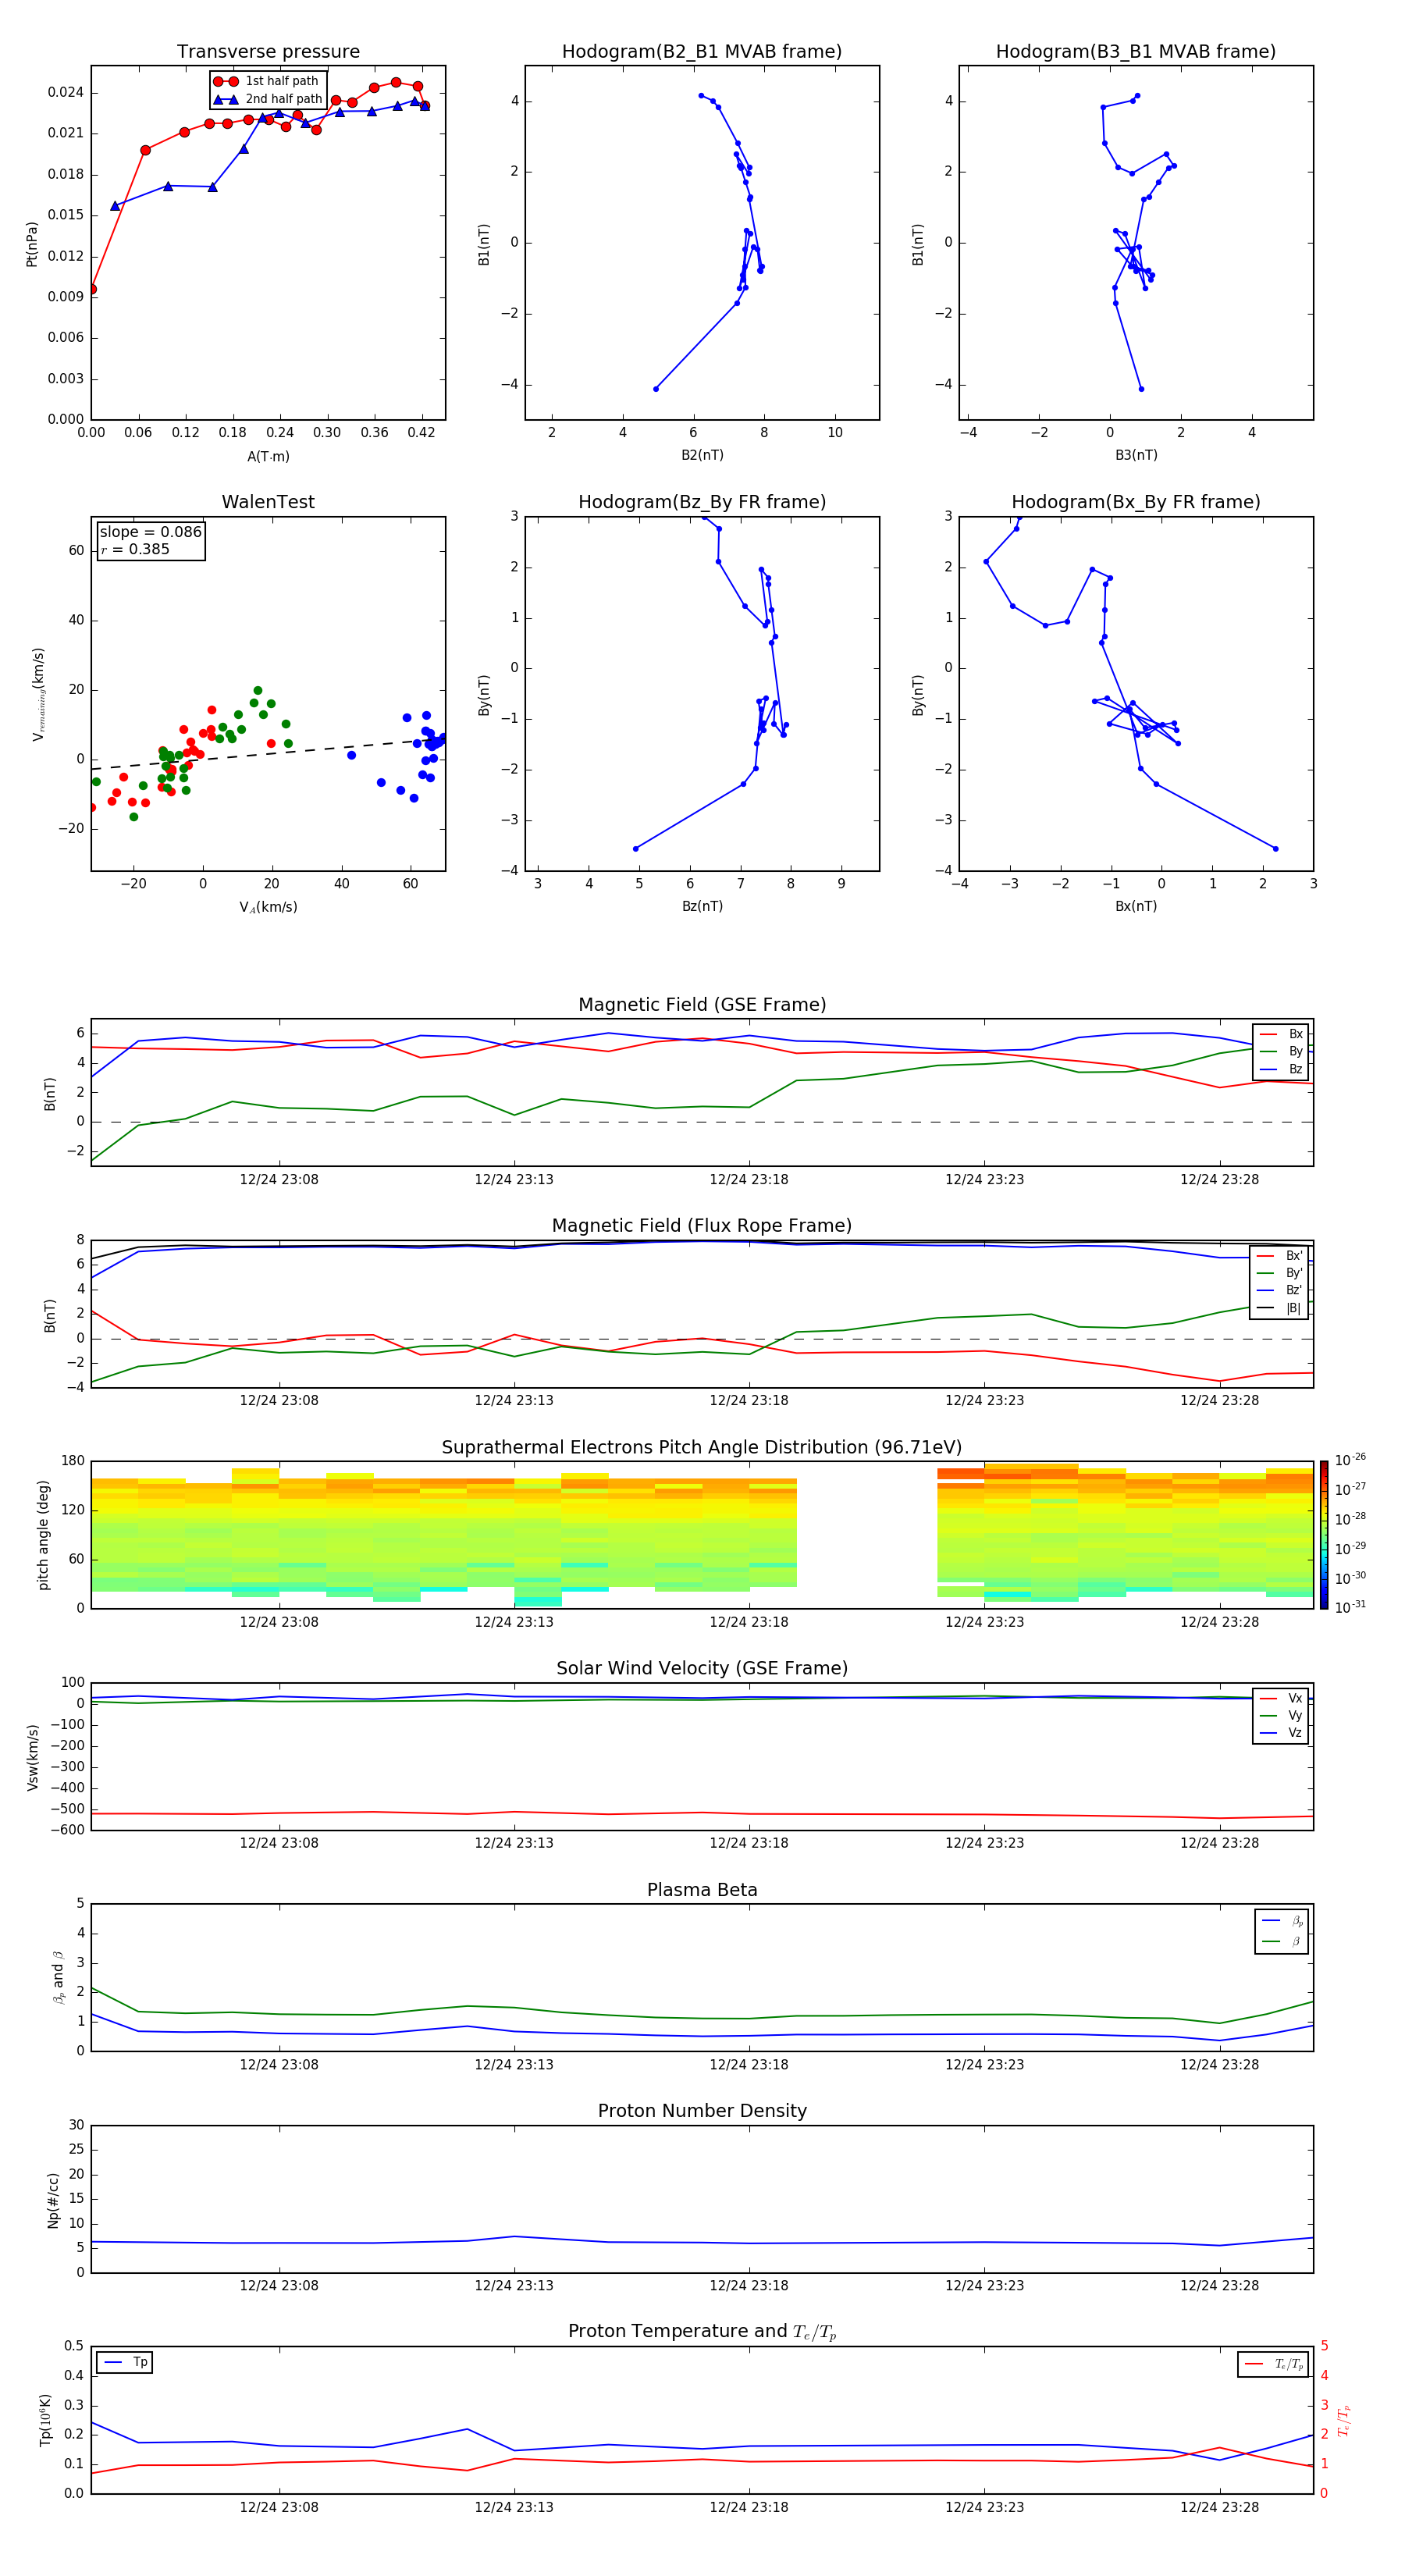Click '12/24 23:18' under the Plasma Beta plot

pos(749,2064)
